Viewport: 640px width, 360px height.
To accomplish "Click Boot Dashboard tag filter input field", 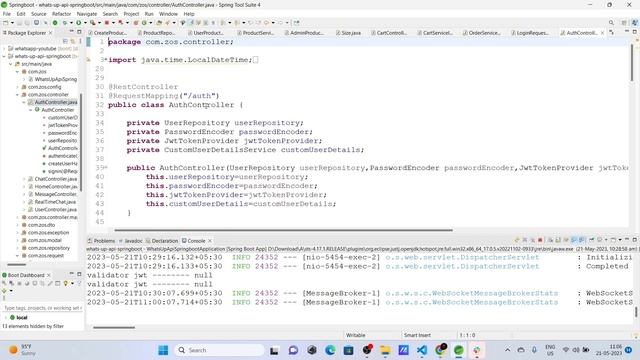I will click(x=42, y=308).
